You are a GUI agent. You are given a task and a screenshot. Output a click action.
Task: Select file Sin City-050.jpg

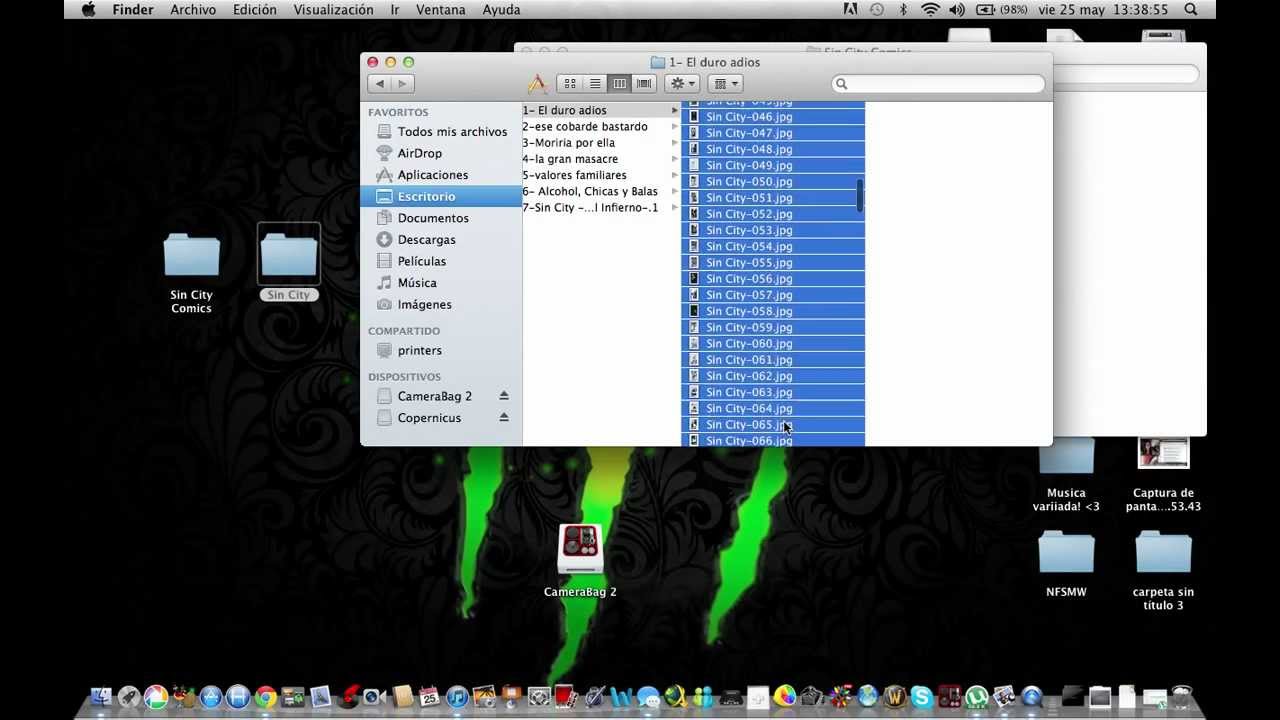(773, 182)
